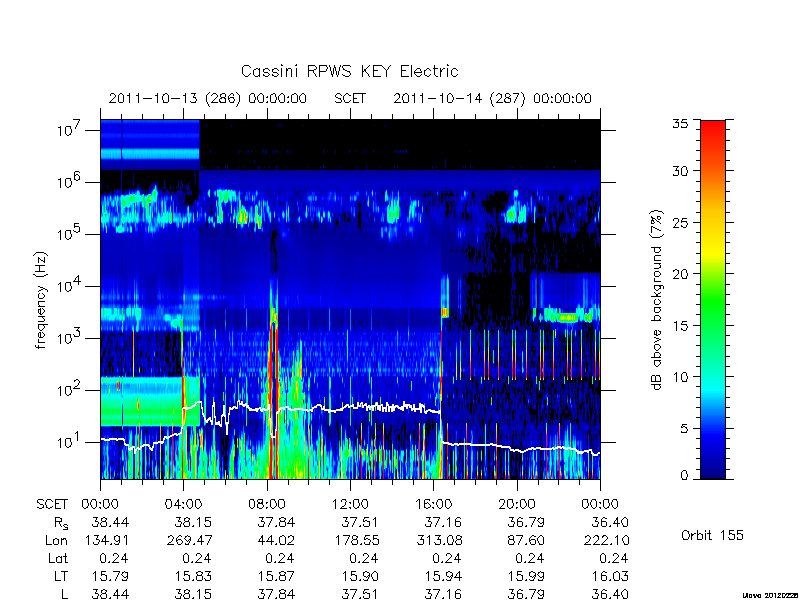Image resolution: width=800 pixels, height=600 pixels.
Task: Select the SCET label above the plot
Action: click(x=350, y=98)
